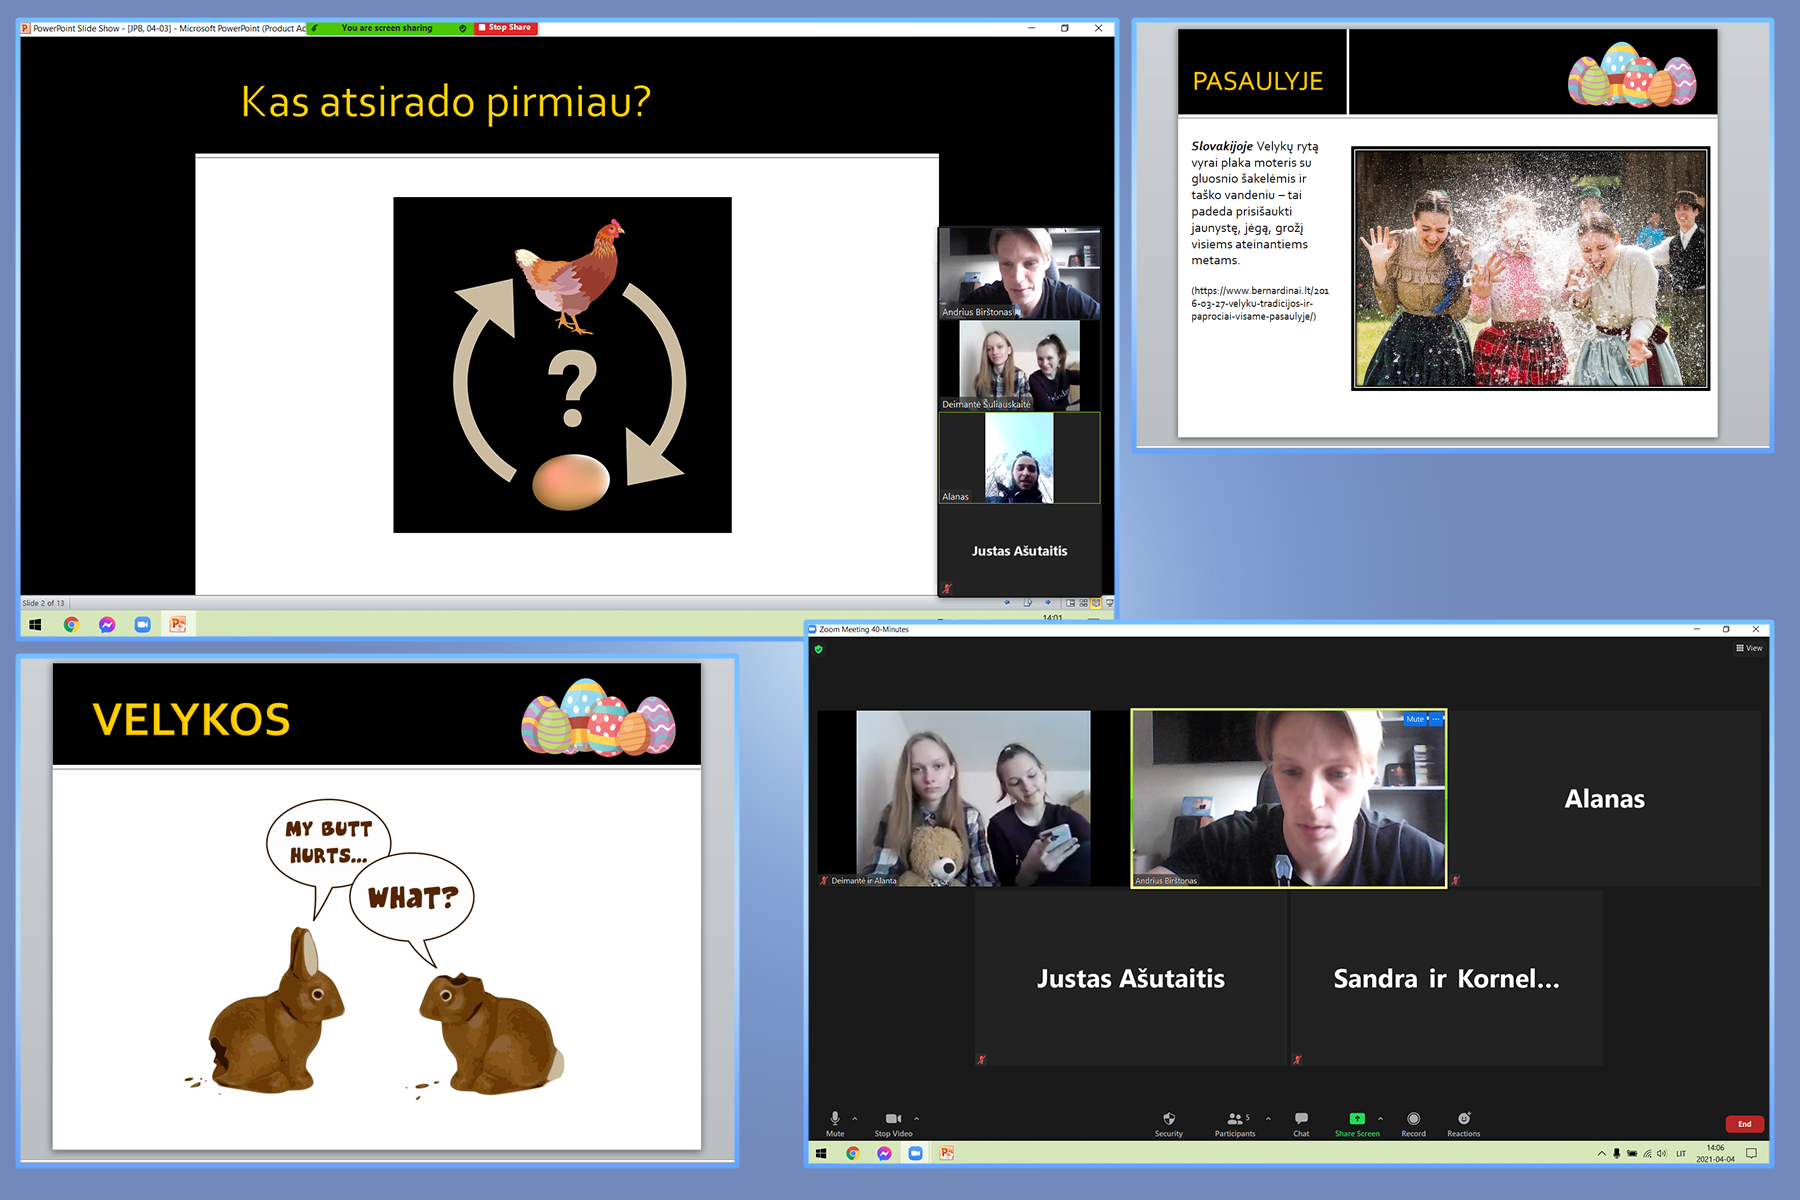This screenshot has height=1200, width=1800.
Task: Select the Justas Ašutaitis participant tile
Action: pyautogui.click(x=1131, y=978)
